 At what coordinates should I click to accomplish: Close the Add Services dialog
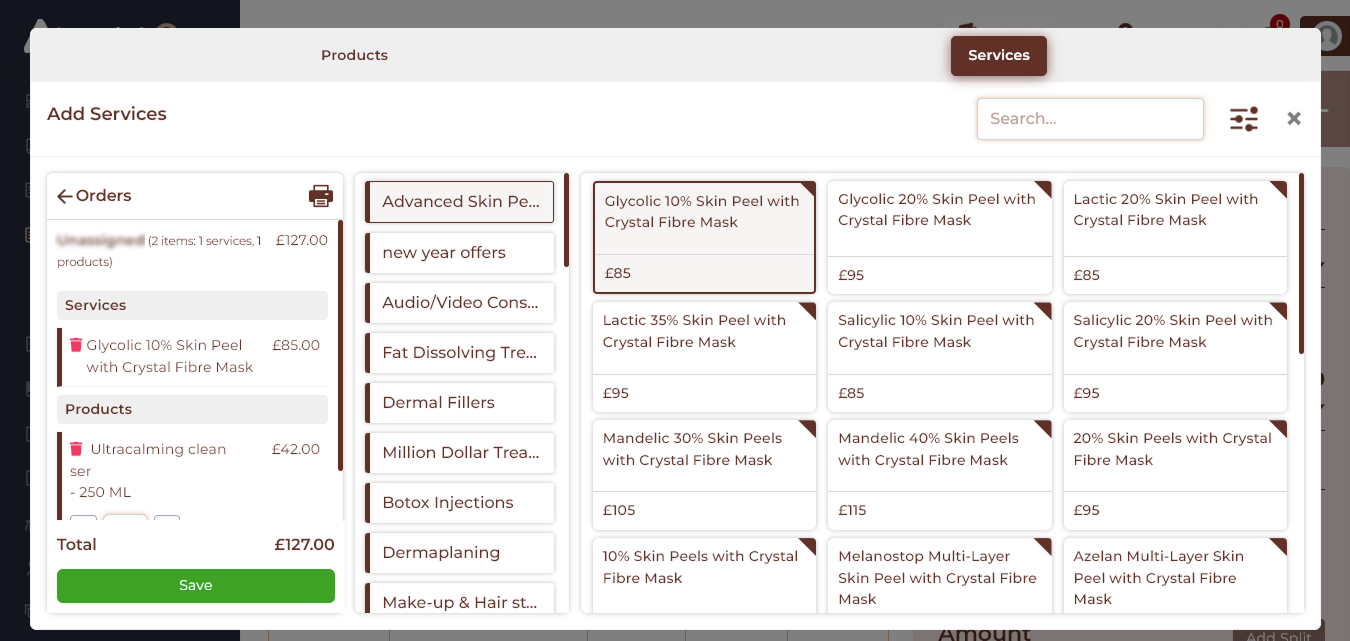point(1293,119)
